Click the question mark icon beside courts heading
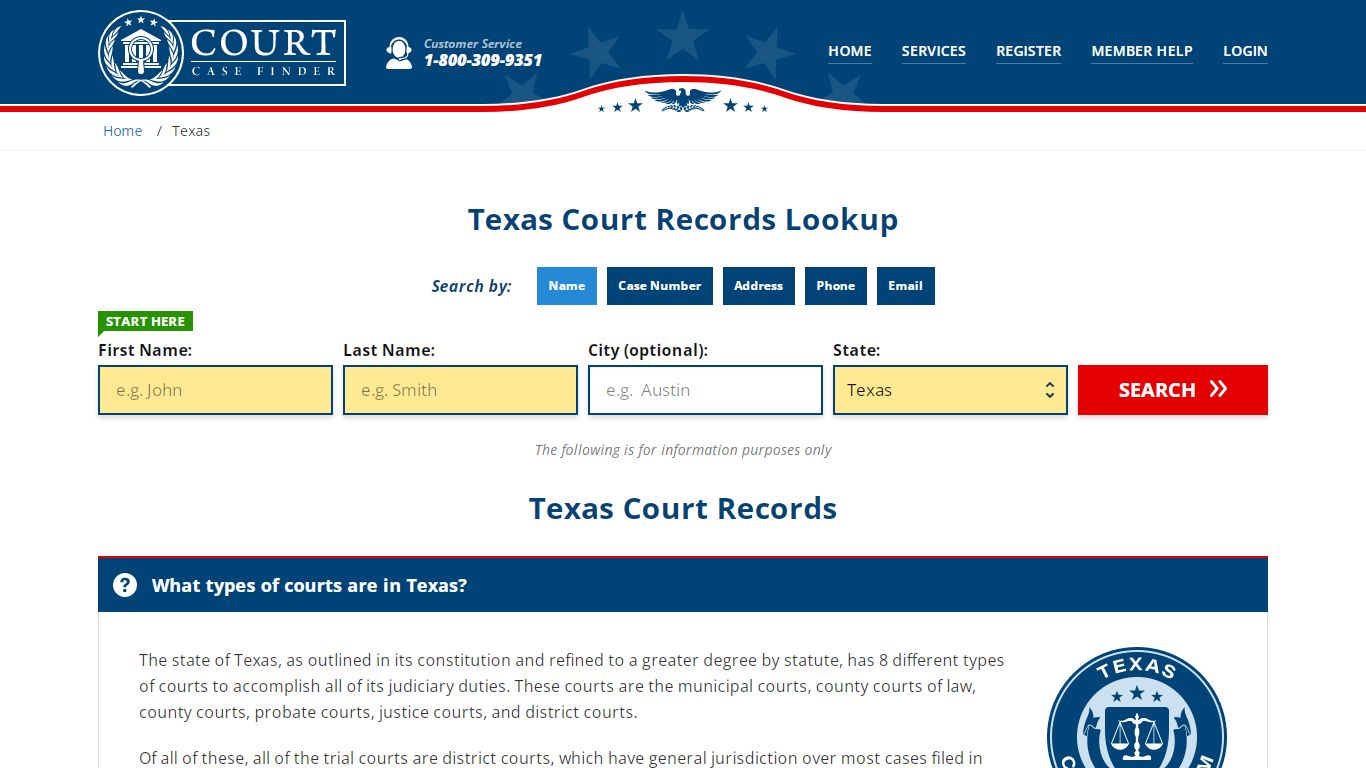Screen dimensions: 1366x768 [125, 585]
